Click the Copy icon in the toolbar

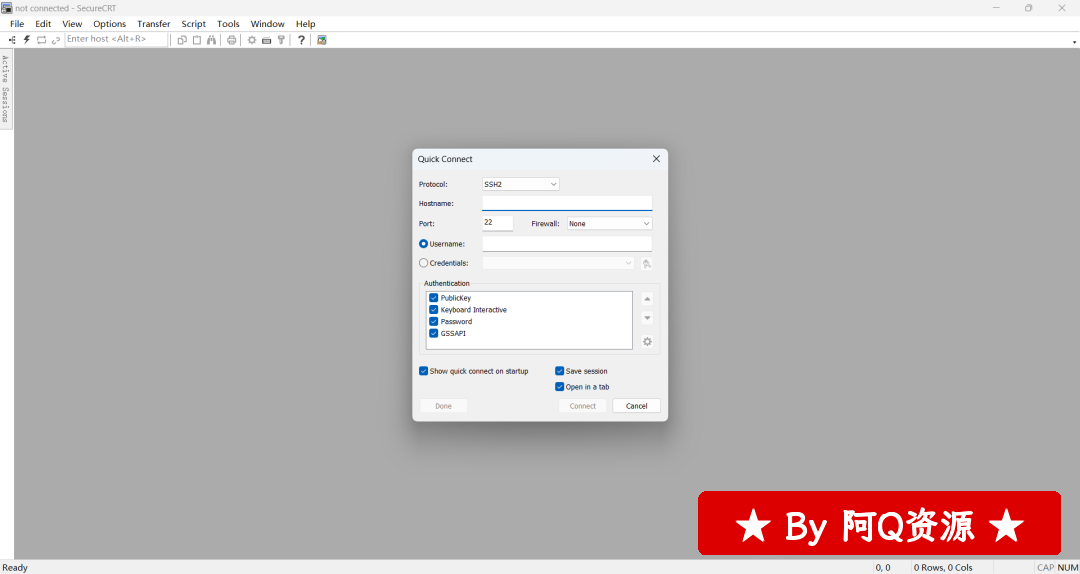click(x=182, y=40)
